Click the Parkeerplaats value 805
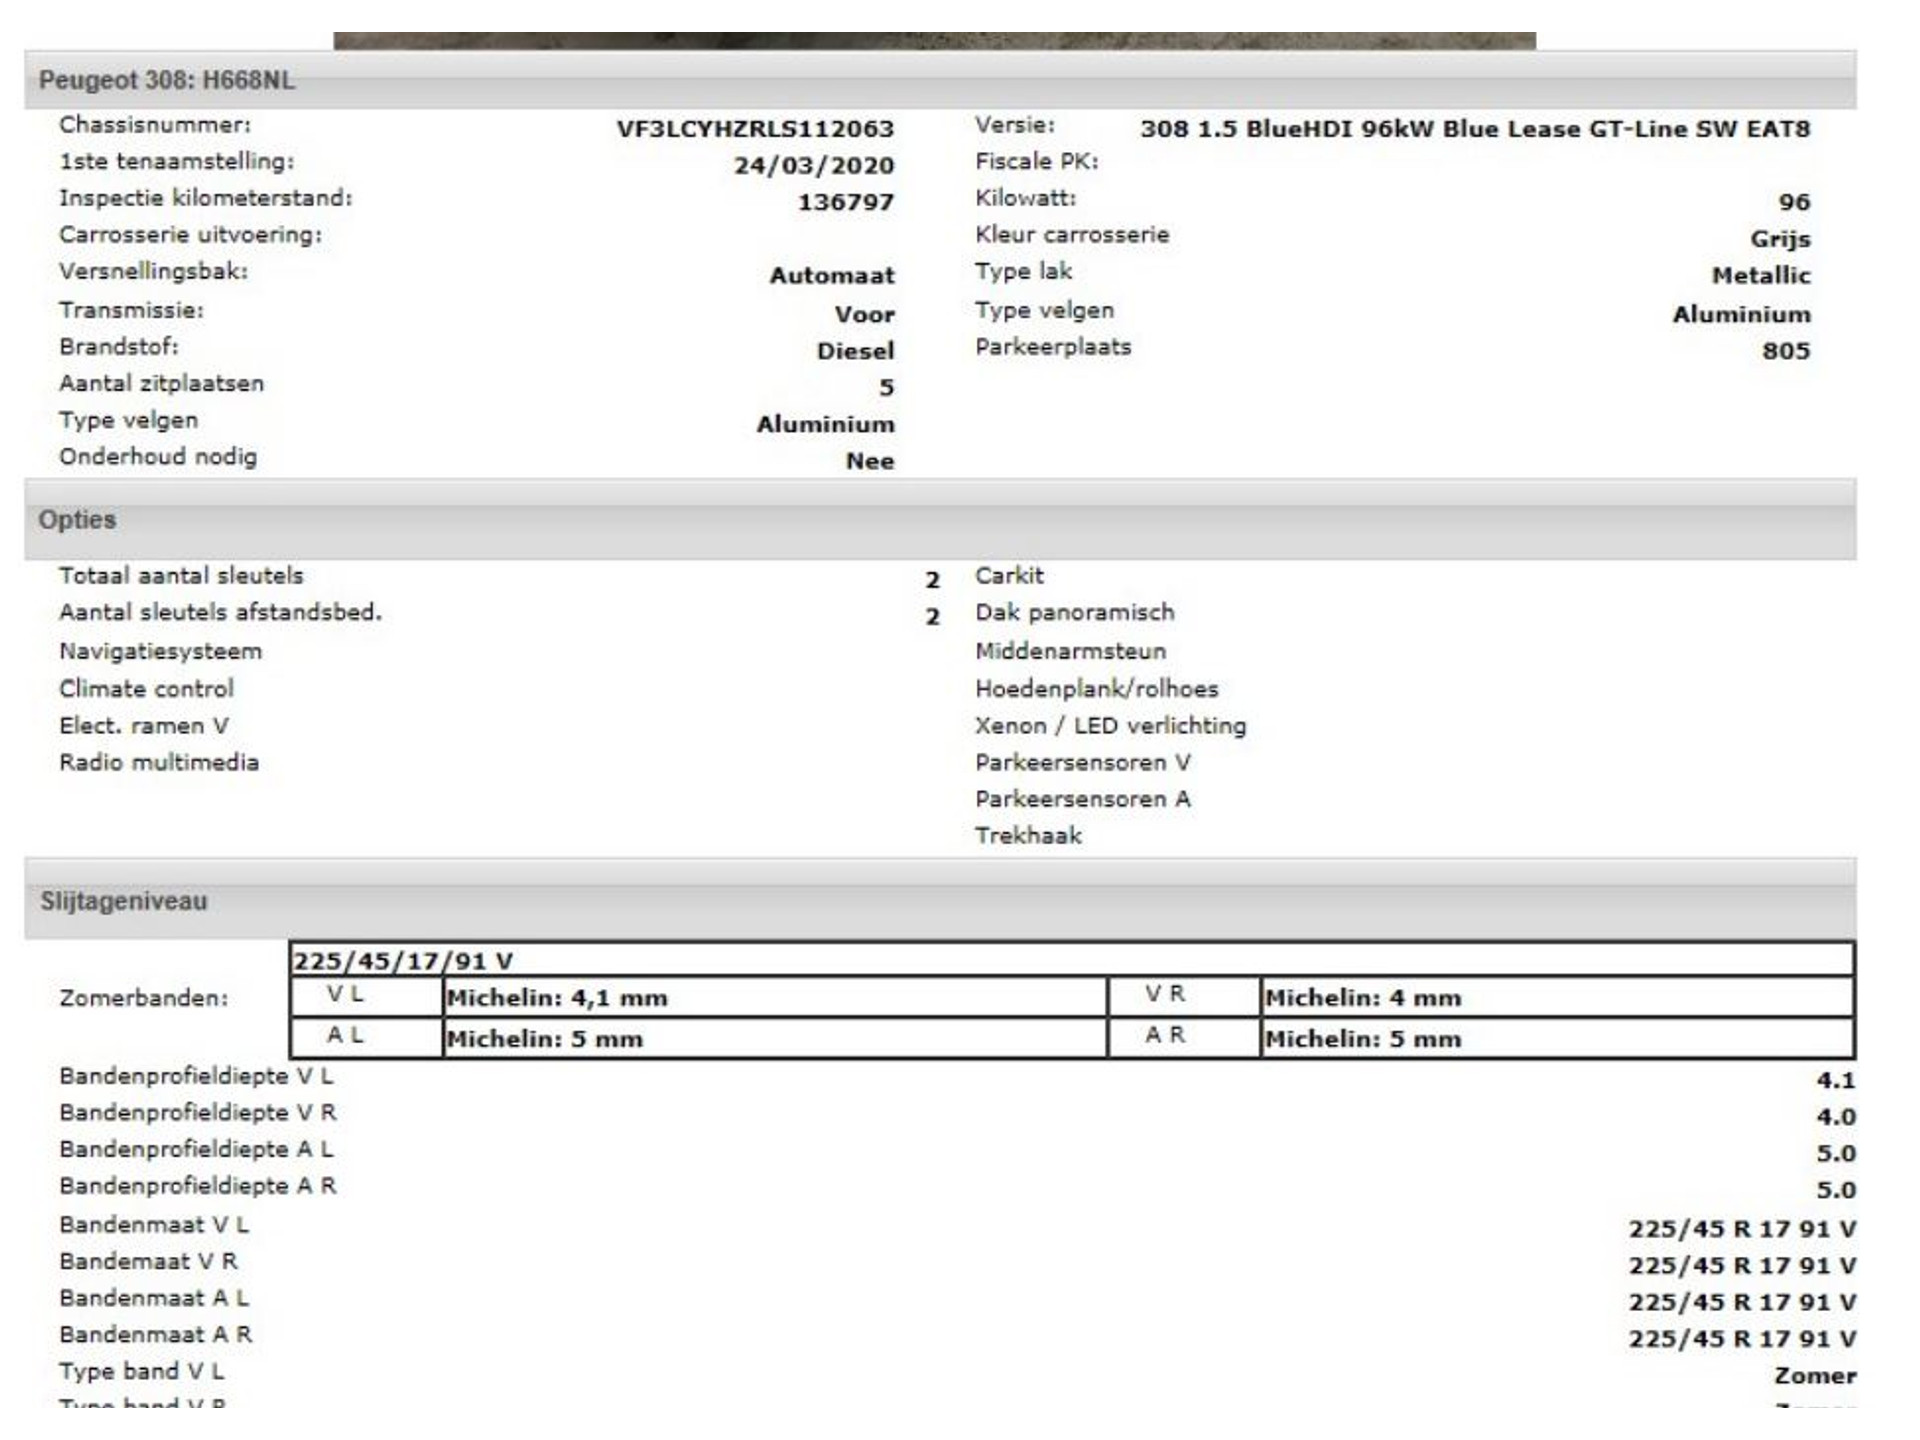1920x1440 pixels. point(1785,351)
